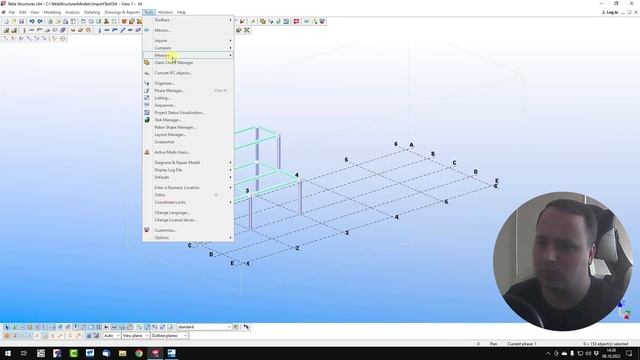This screenshot has height=360, width=640.
Task: Open Phase Manager from the menu
Action: [188, 91]
